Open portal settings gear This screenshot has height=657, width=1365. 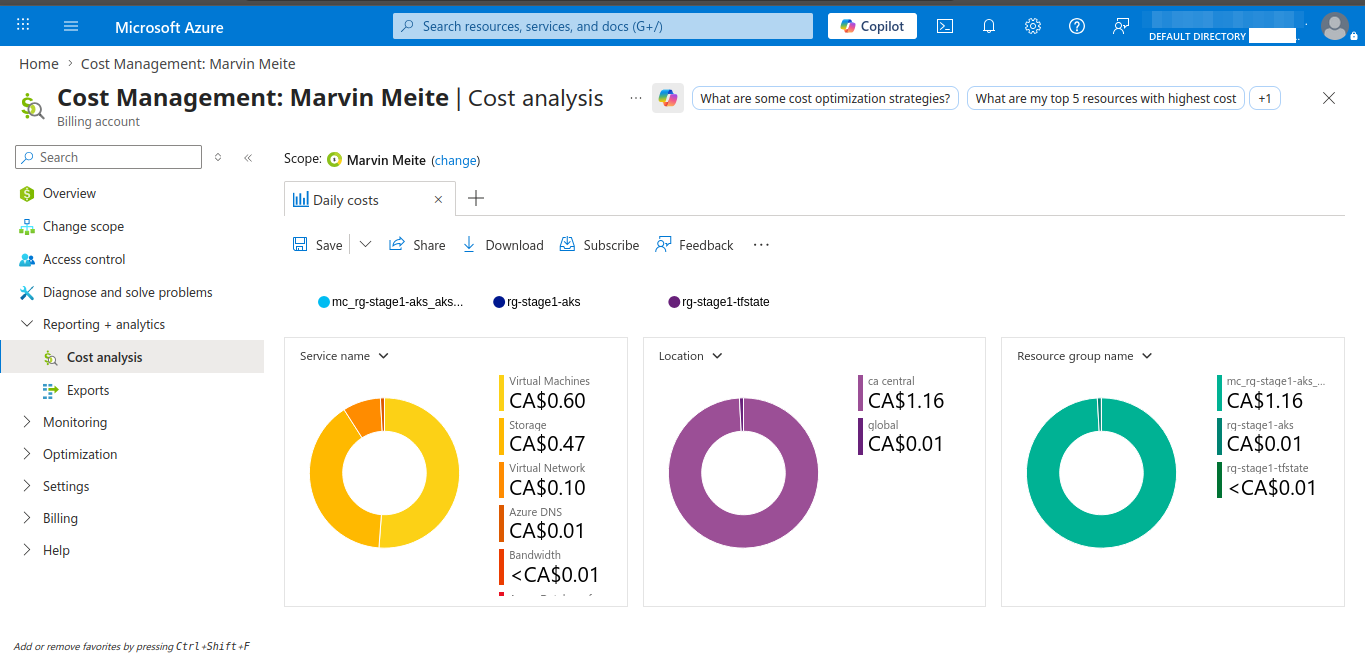1033,26
